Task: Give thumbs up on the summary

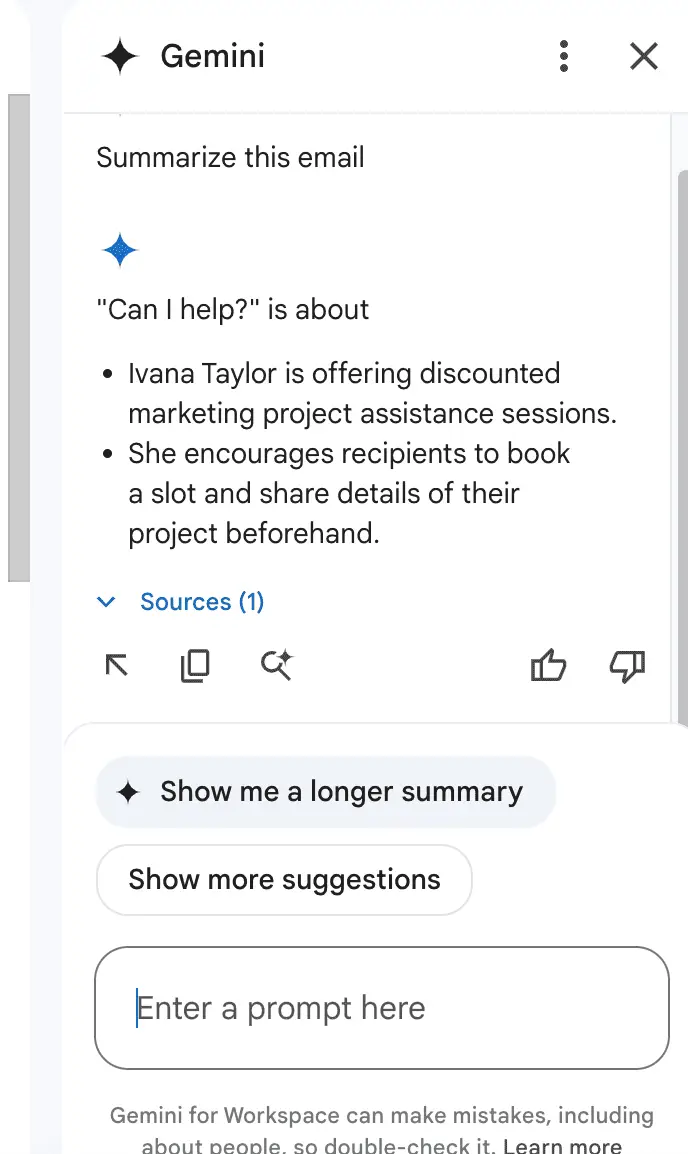Action: [549, 665]
